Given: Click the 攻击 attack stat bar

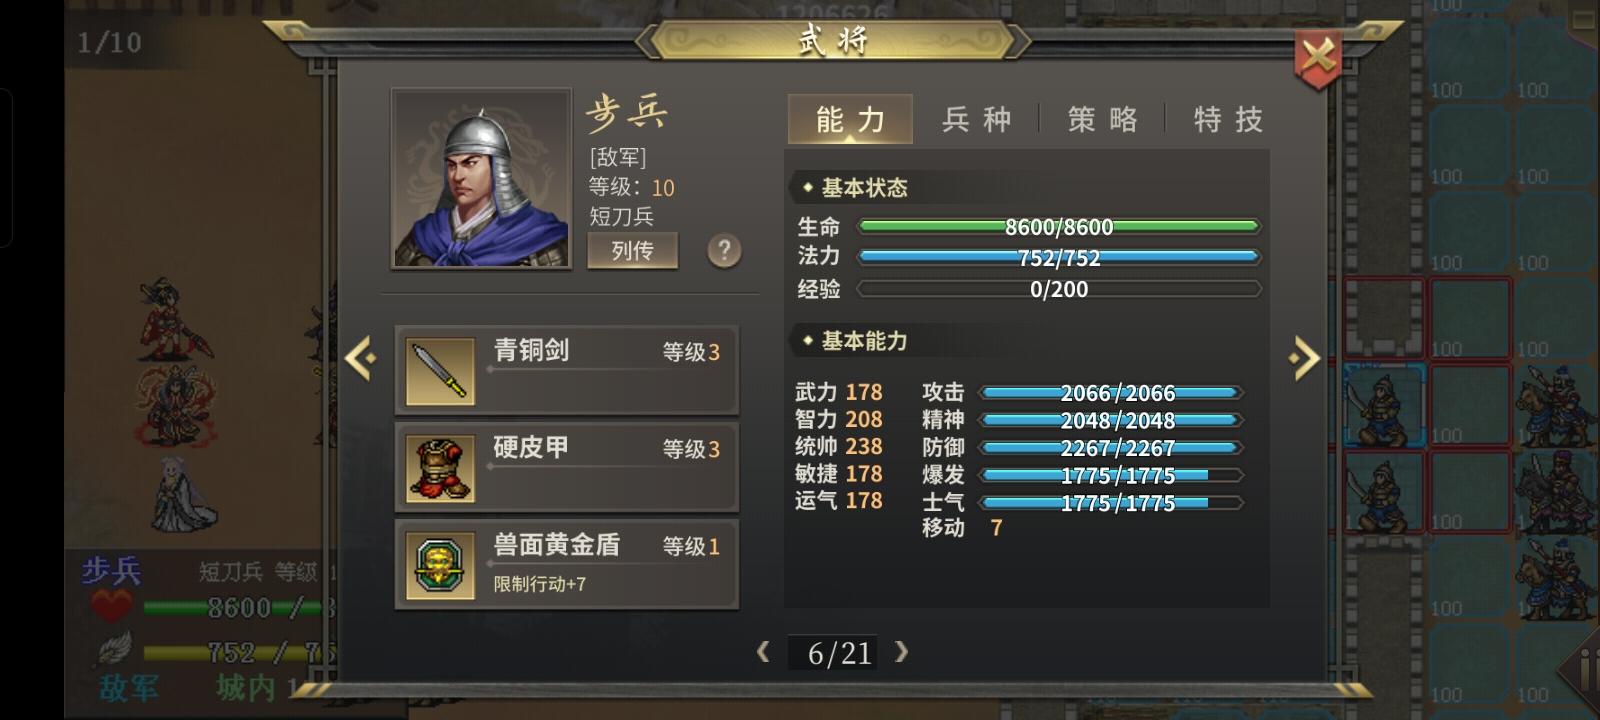Looking at the screenshot, I should 1112,393.
